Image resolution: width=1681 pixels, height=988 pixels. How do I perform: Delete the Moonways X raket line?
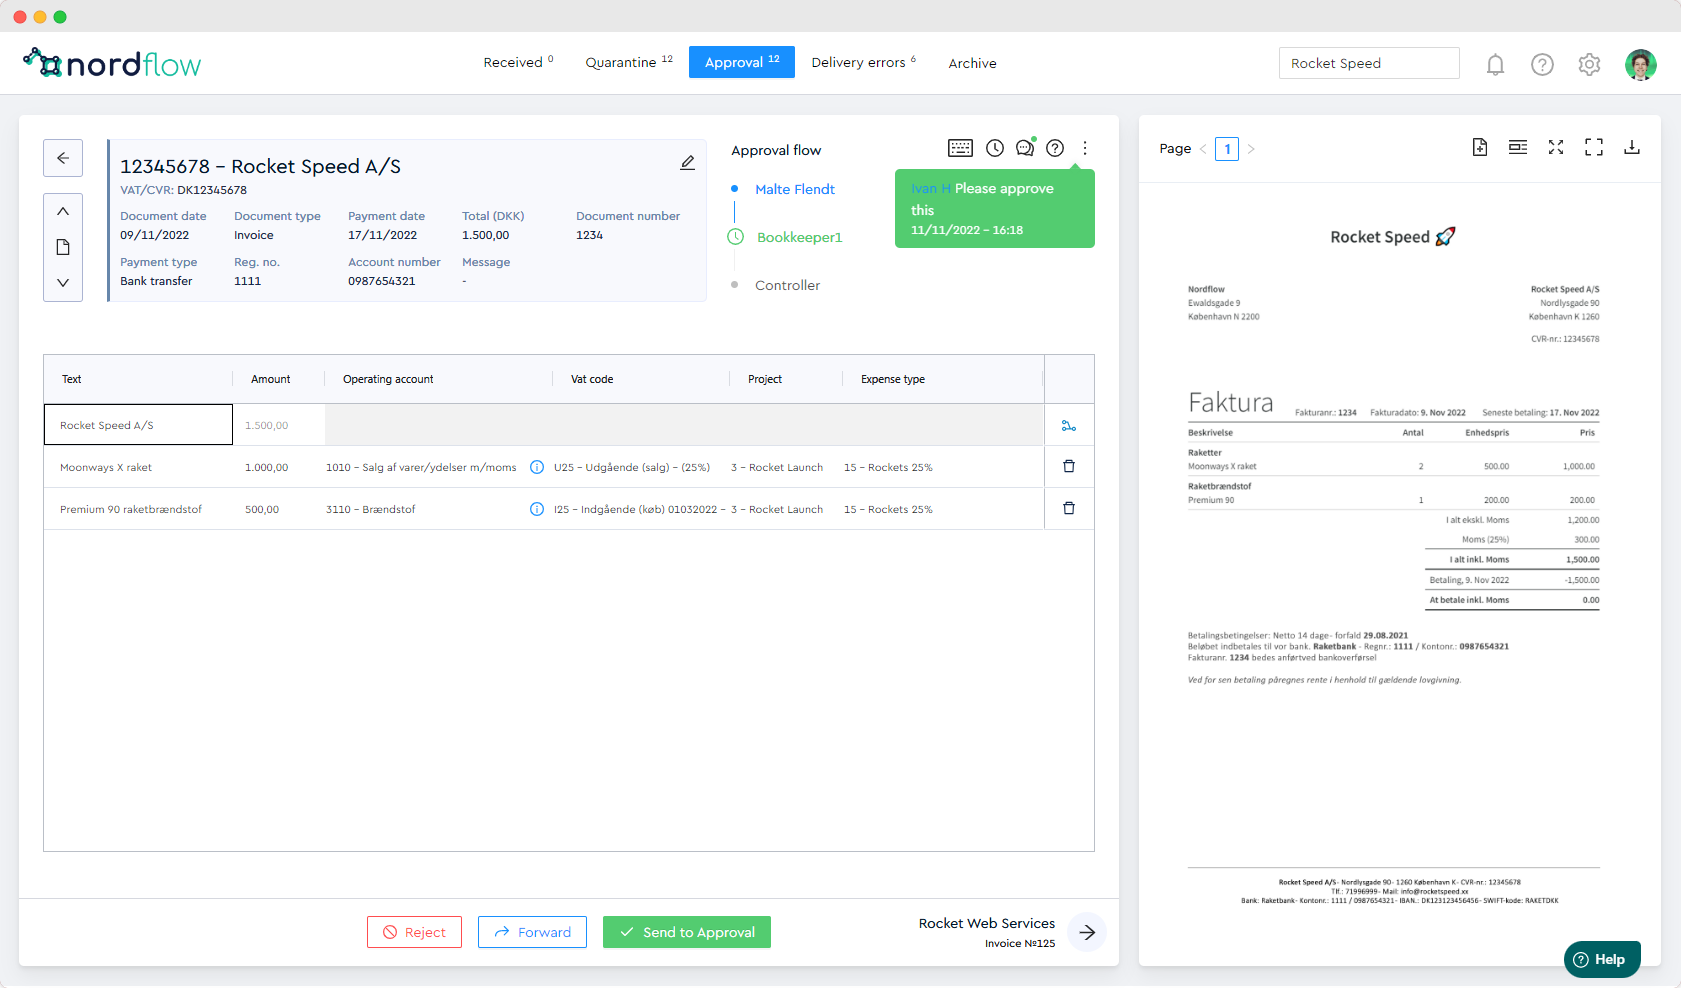point(1069,467)
